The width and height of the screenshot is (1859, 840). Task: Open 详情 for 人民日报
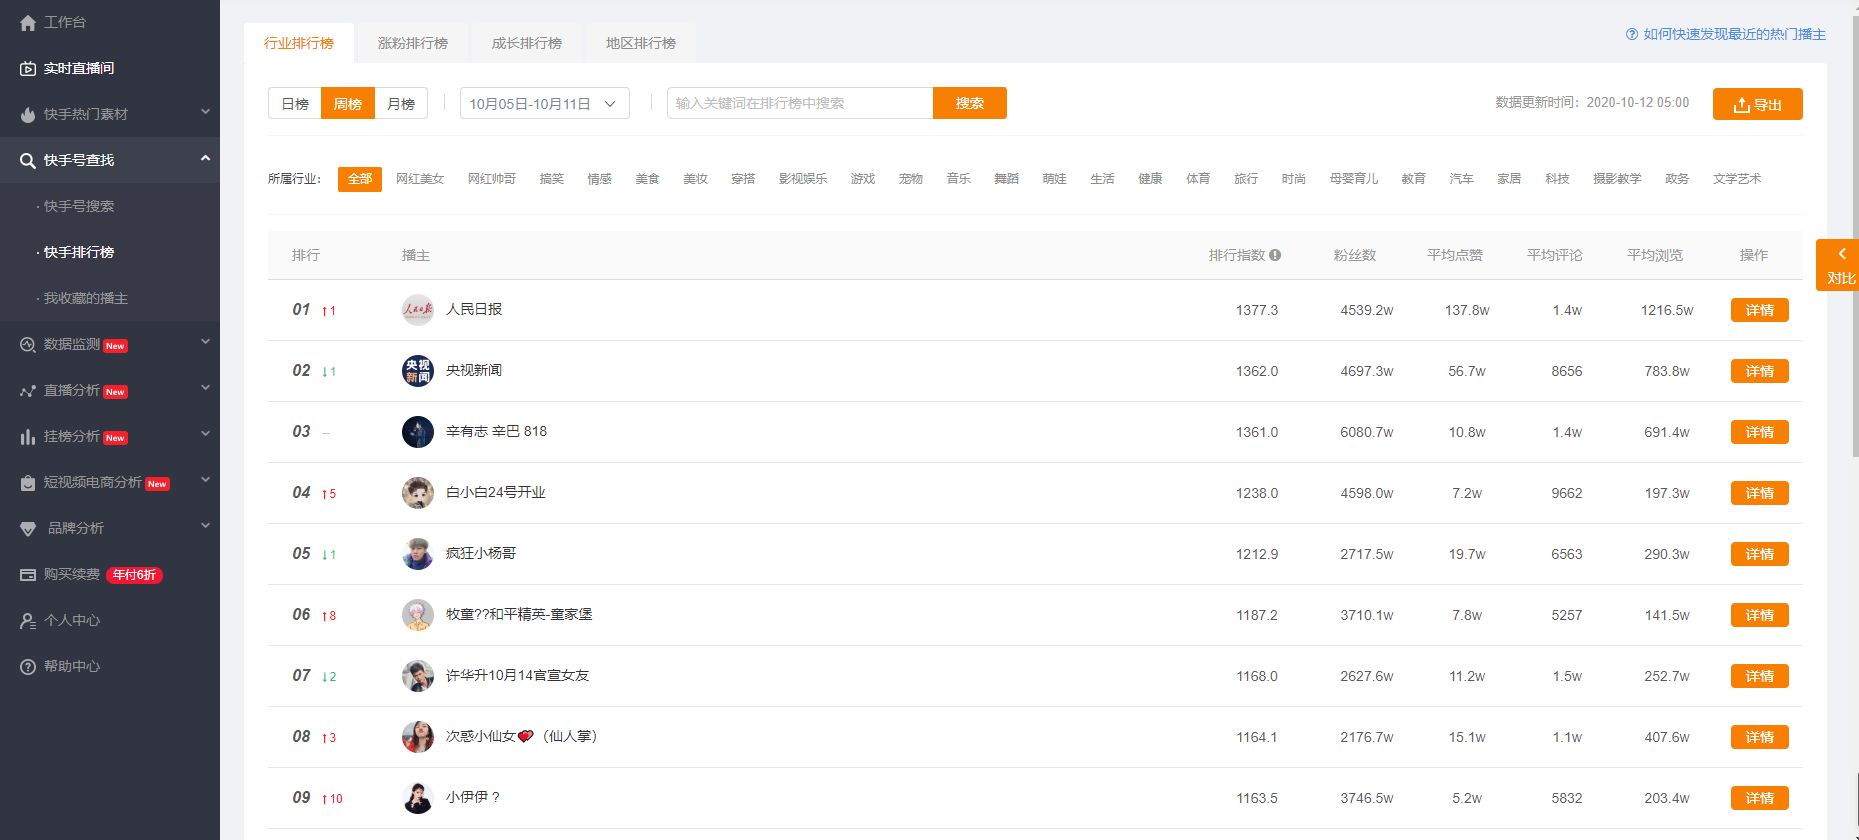pos(1760,310)
